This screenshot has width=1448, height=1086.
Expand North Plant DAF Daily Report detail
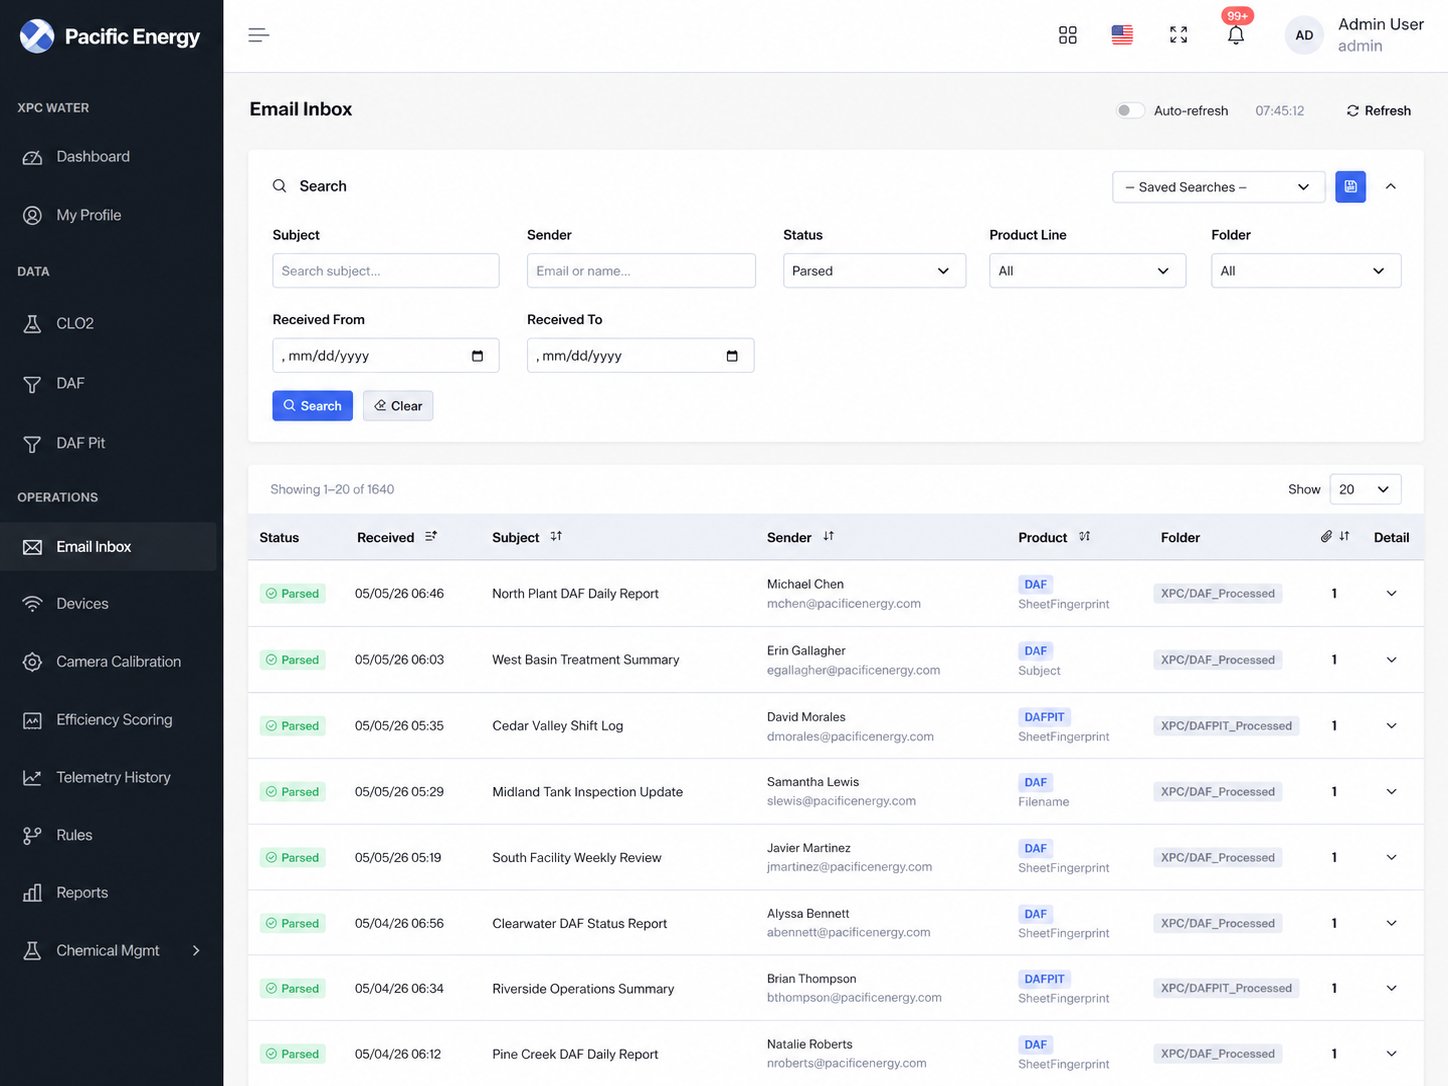pyautogui.click(x=1391, y=594)
